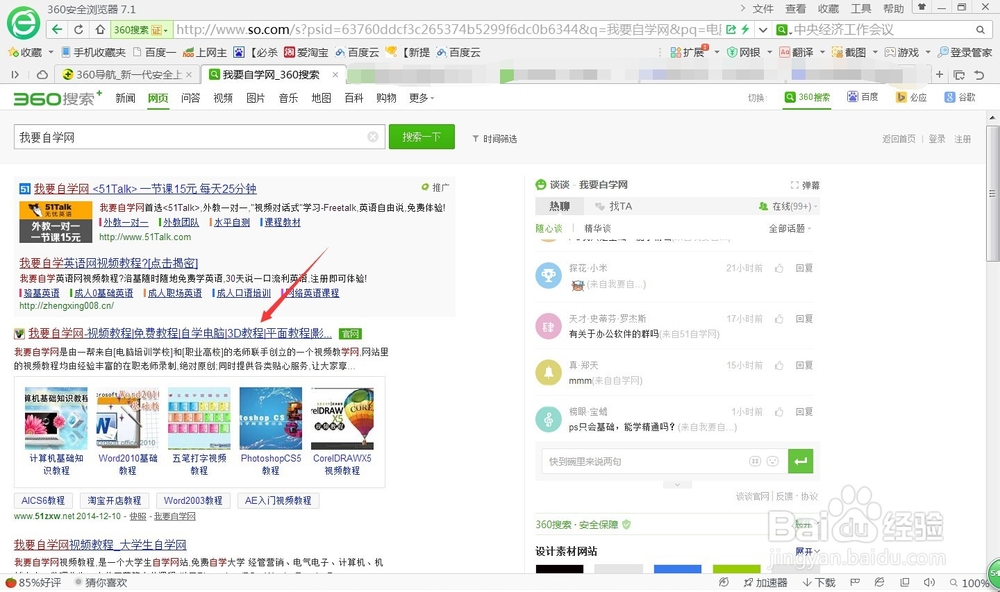The width and height of the screenshot is (1000, 592).
Task: Click the 360 browser logo
Action: point(23,24)
